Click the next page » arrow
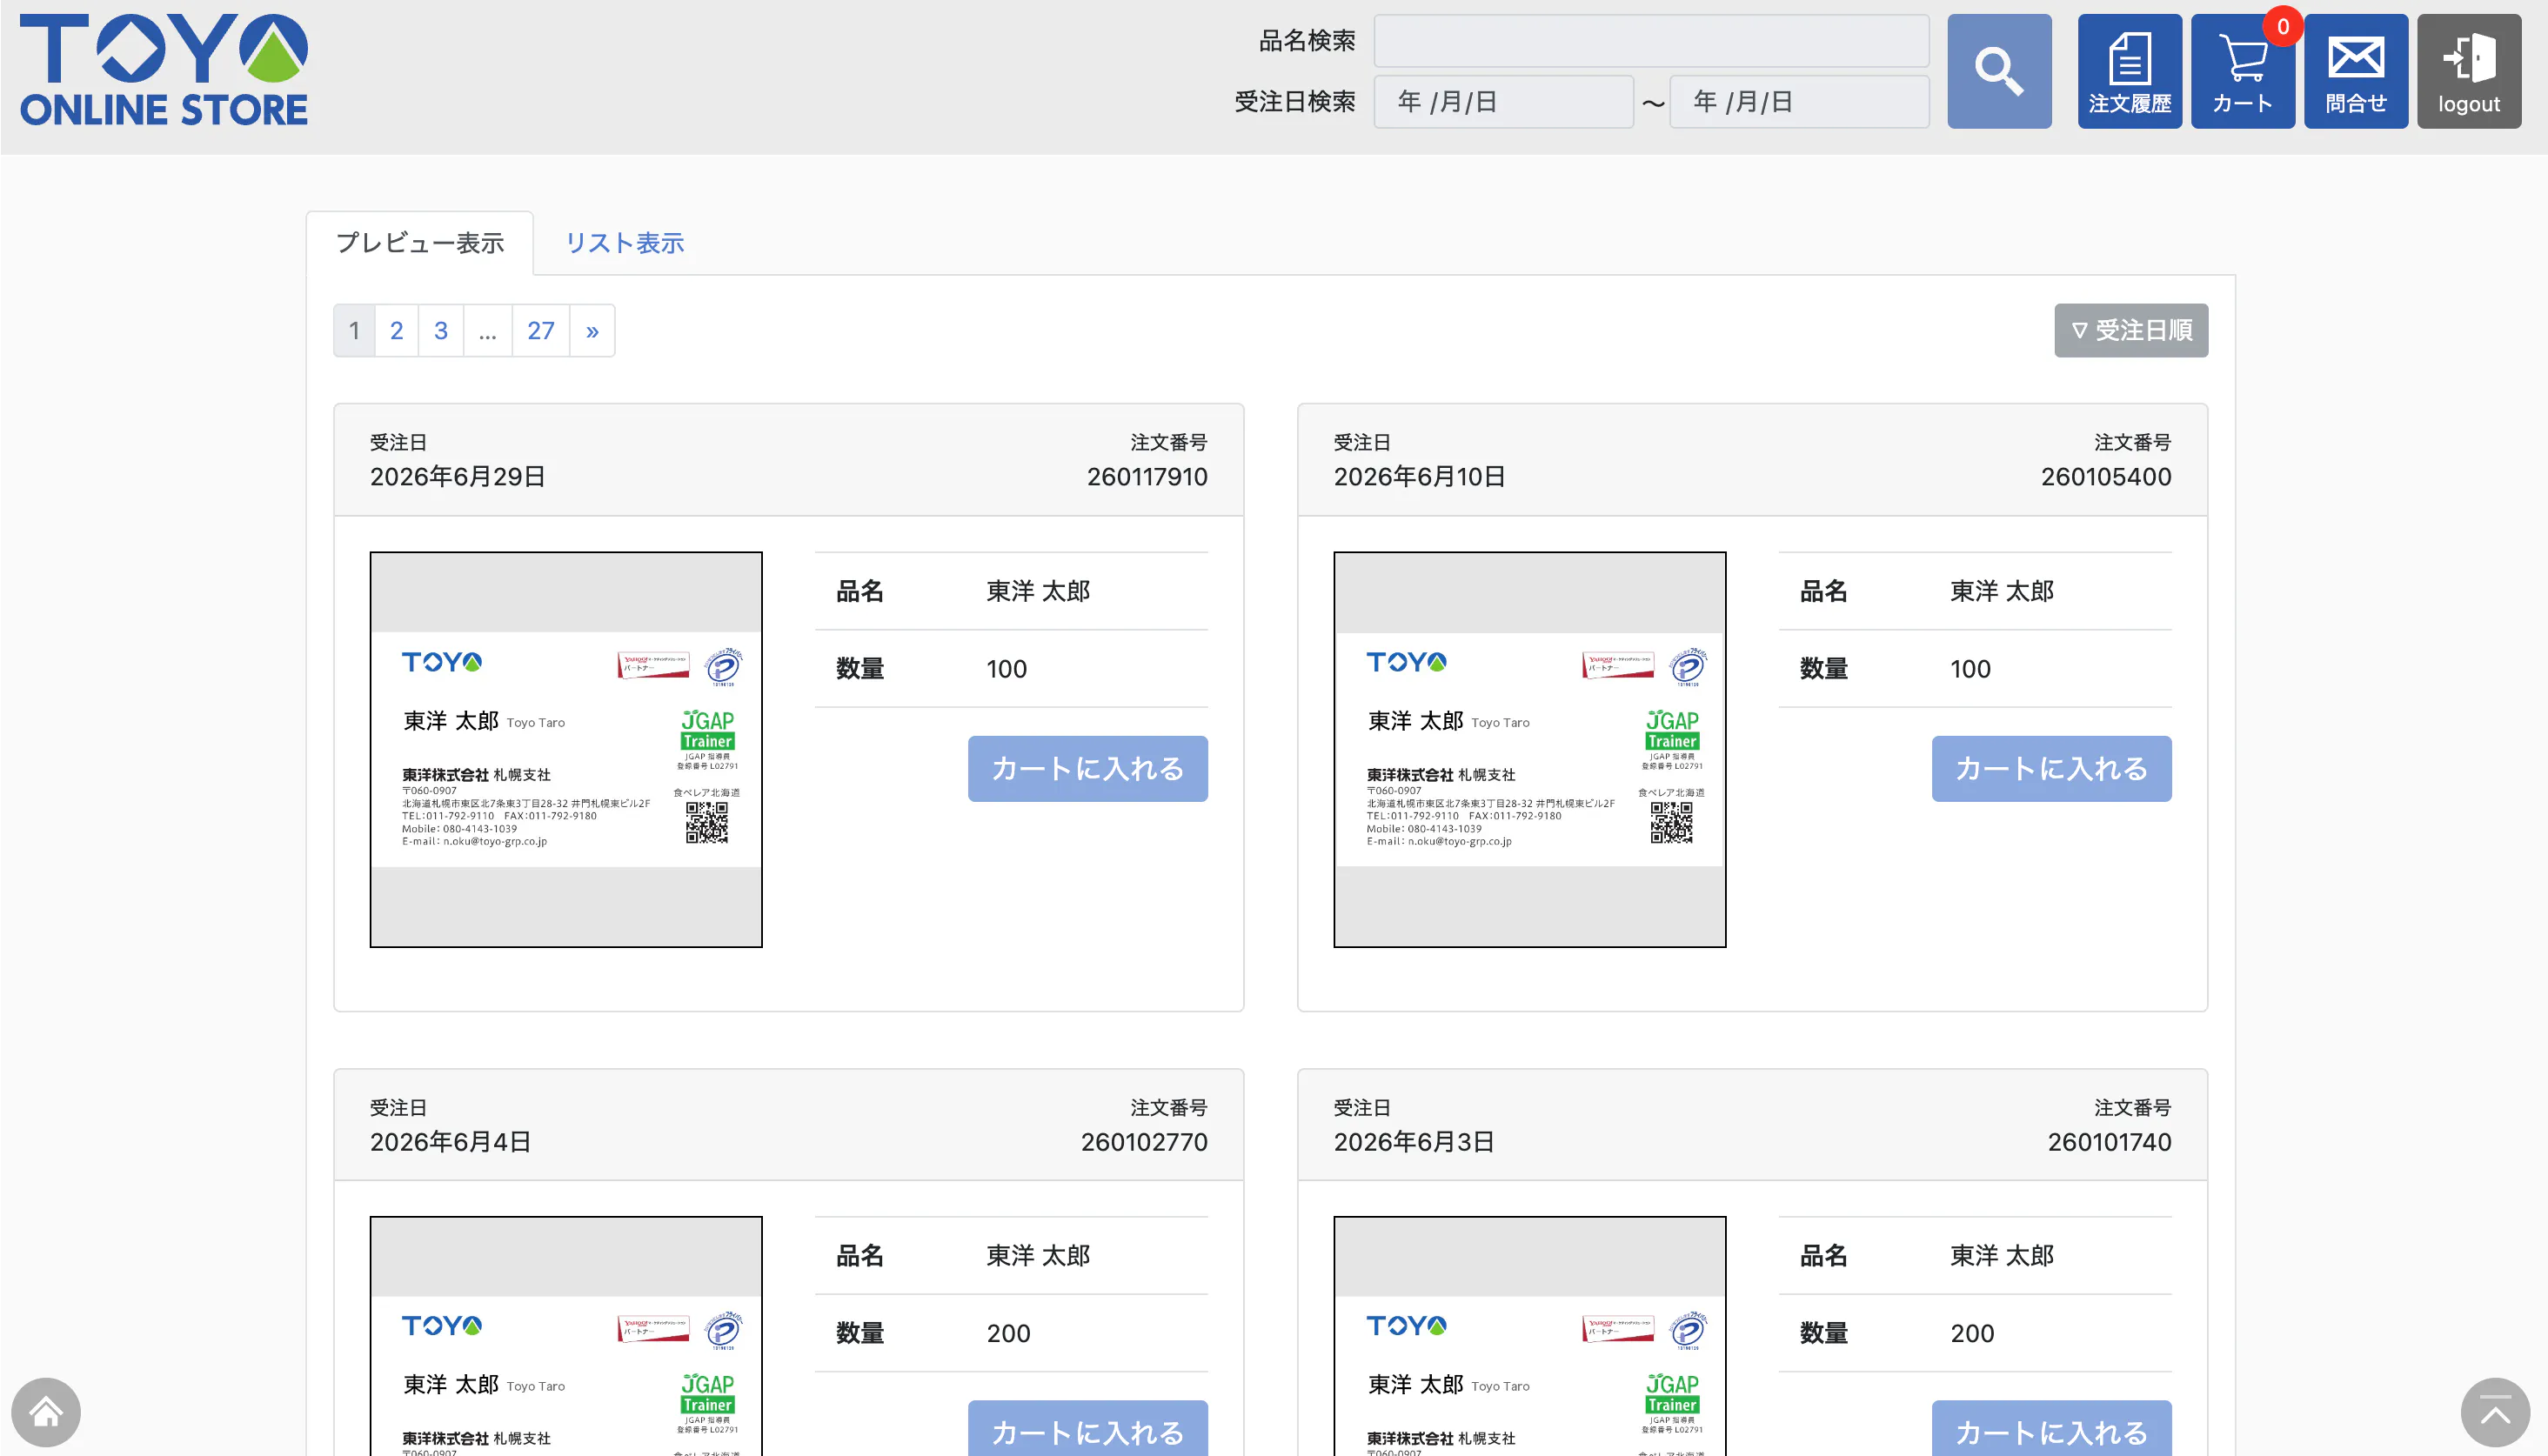This screenshot has height=1456, width=2548. coord(592,330)
